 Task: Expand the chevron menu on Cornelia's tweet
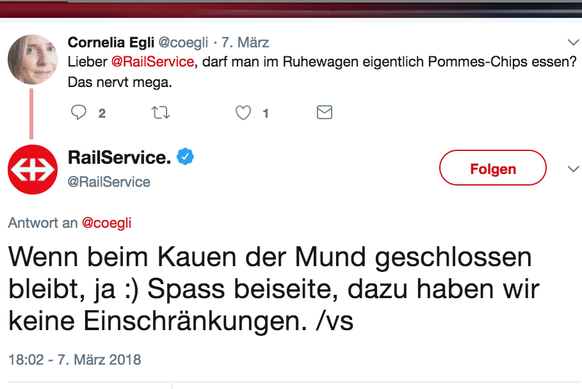pos(573,42)
